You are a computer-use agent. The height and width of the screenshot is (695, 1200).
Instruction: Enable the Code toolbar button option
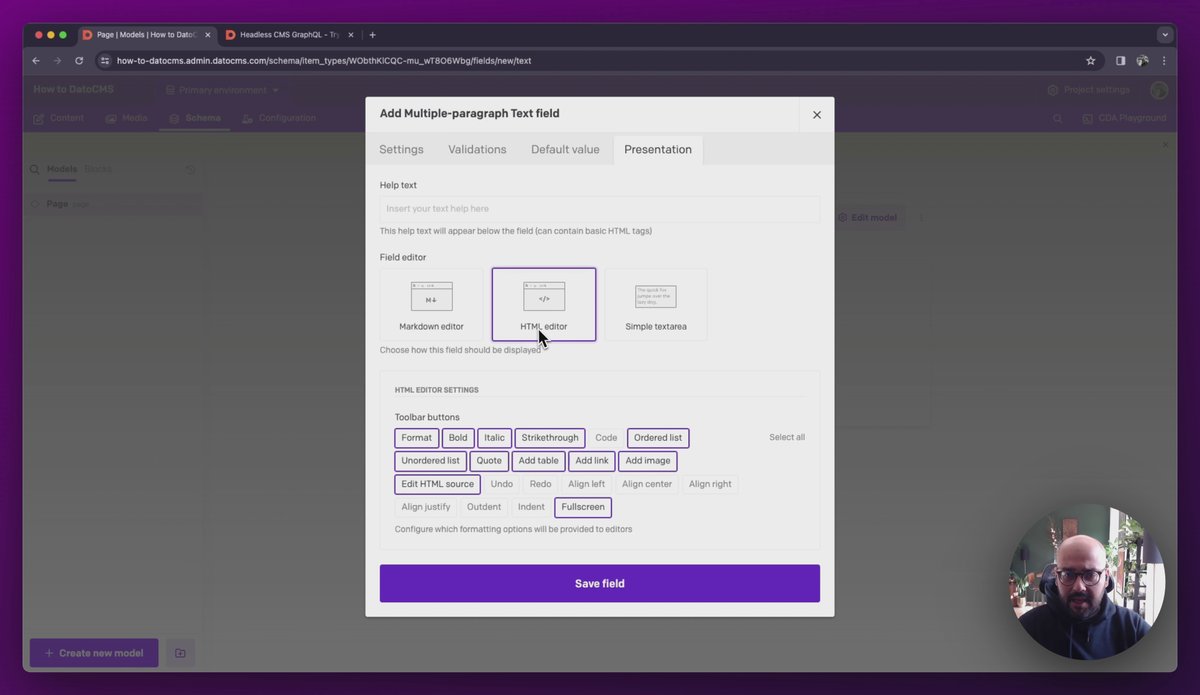pos(606,438)
